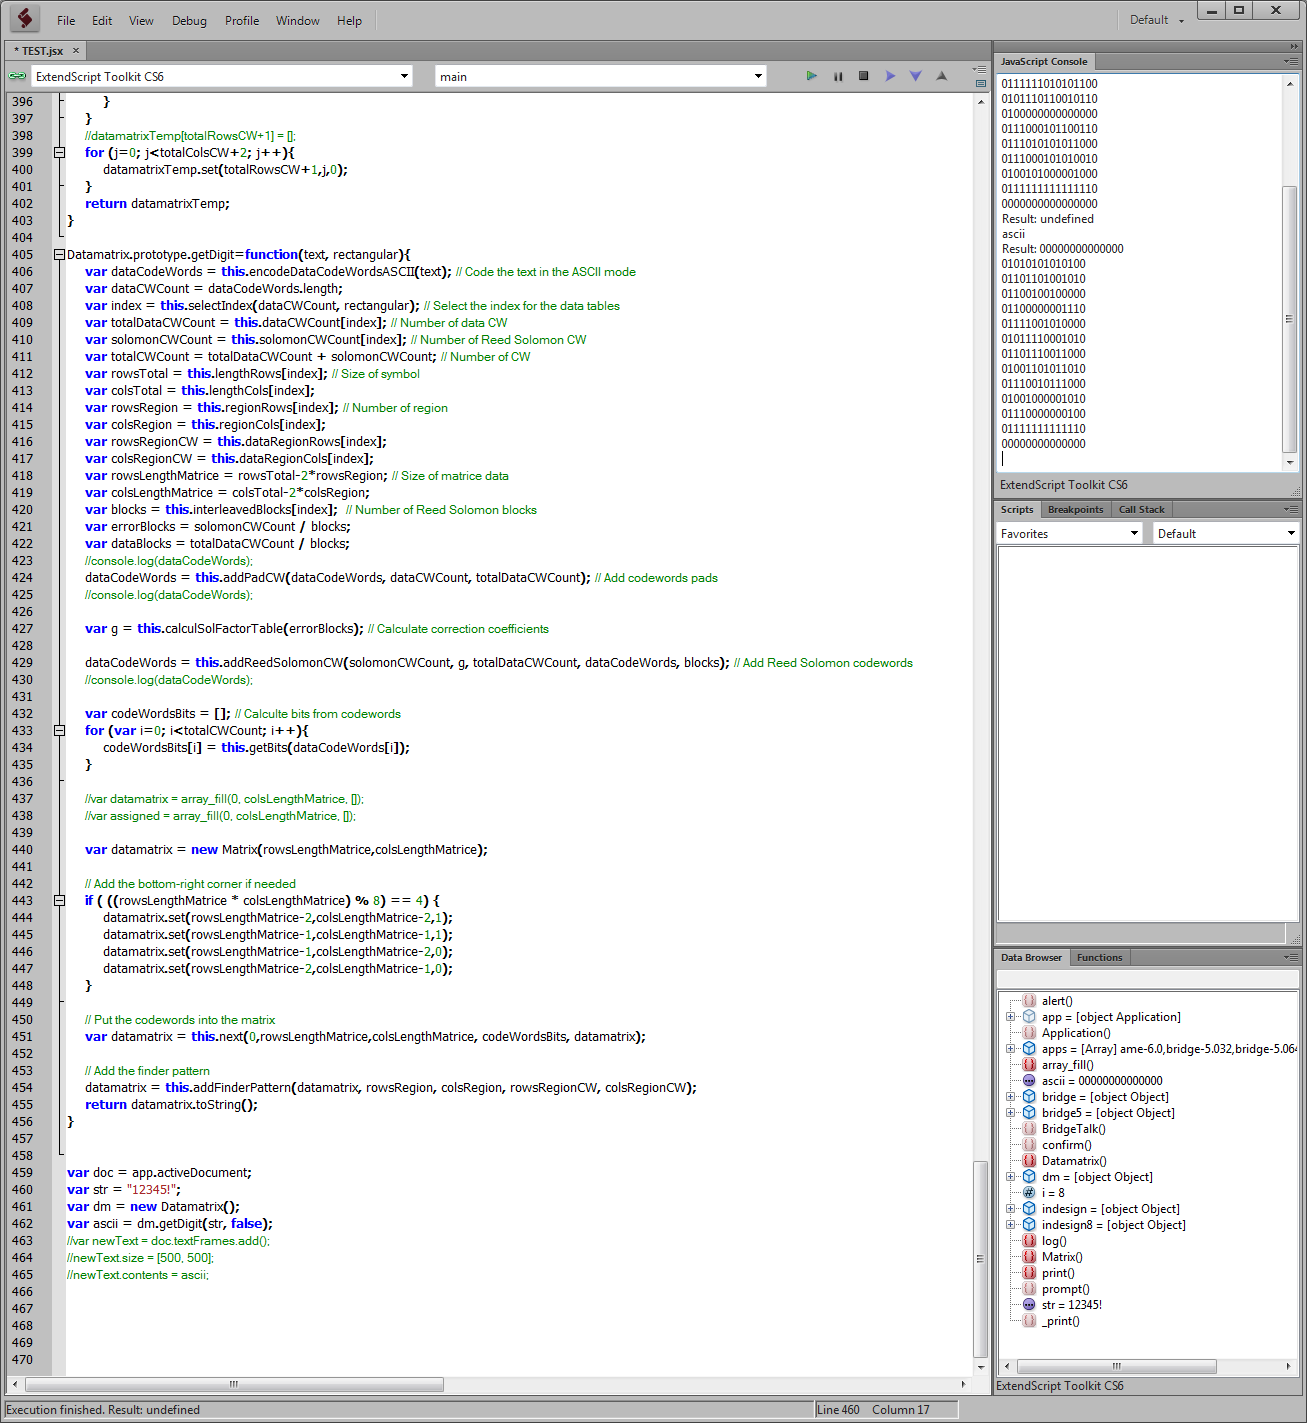Select the prompt() row in Data Browser
Image resolution: width=1307 pixels, height=1423 pixels.
[x=1065, y=1289]
